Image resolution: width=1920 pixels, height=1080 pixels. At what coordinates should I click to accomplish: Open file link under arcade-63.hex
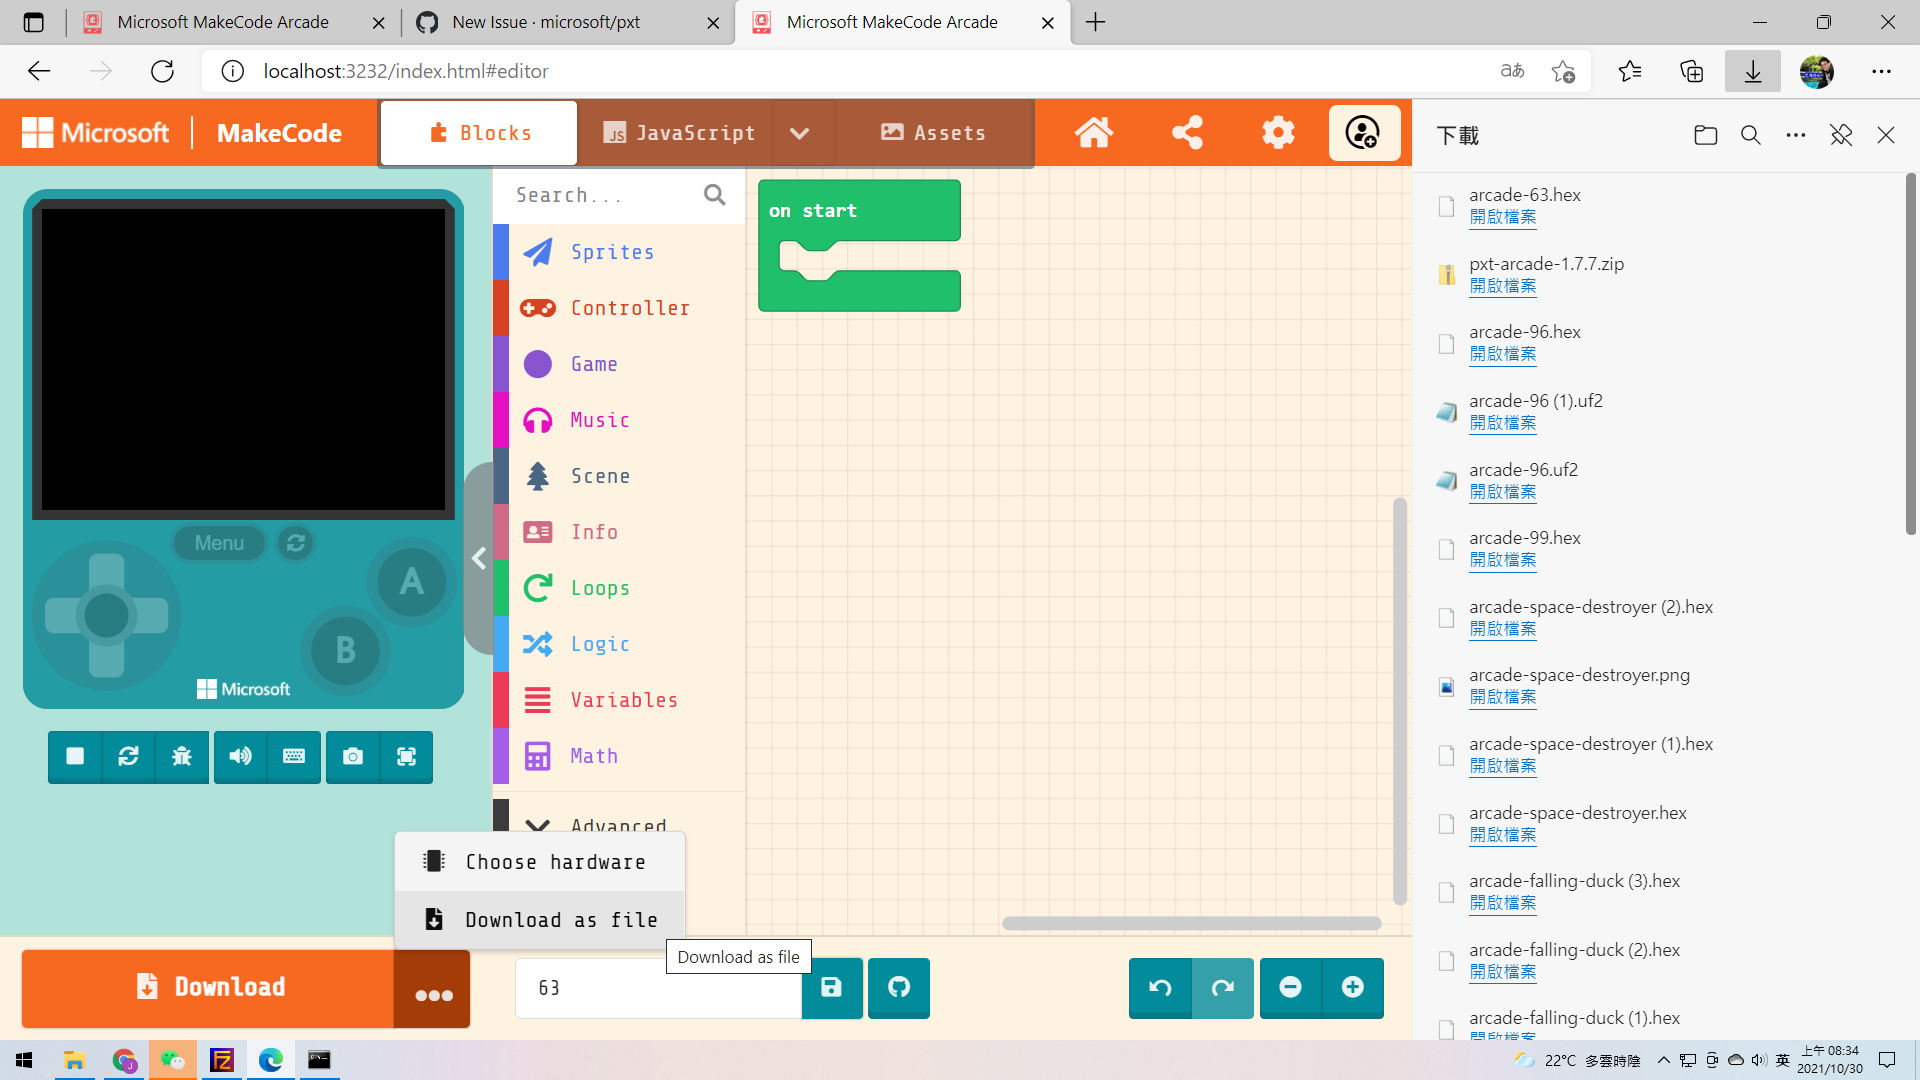(x=1503, y=217)
